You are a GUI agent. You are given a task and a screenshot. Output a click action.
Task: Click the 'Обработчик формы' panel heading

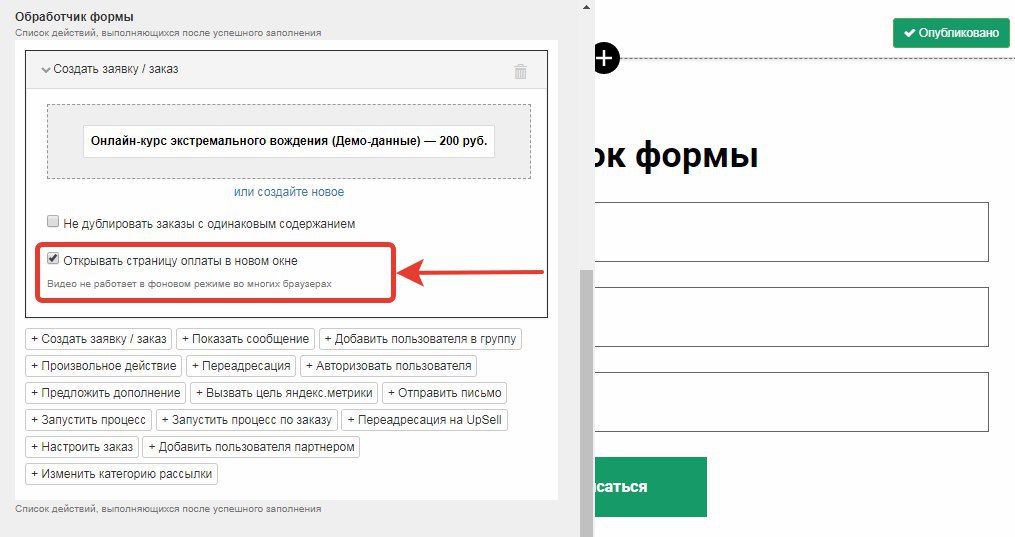tap(74, 17)
